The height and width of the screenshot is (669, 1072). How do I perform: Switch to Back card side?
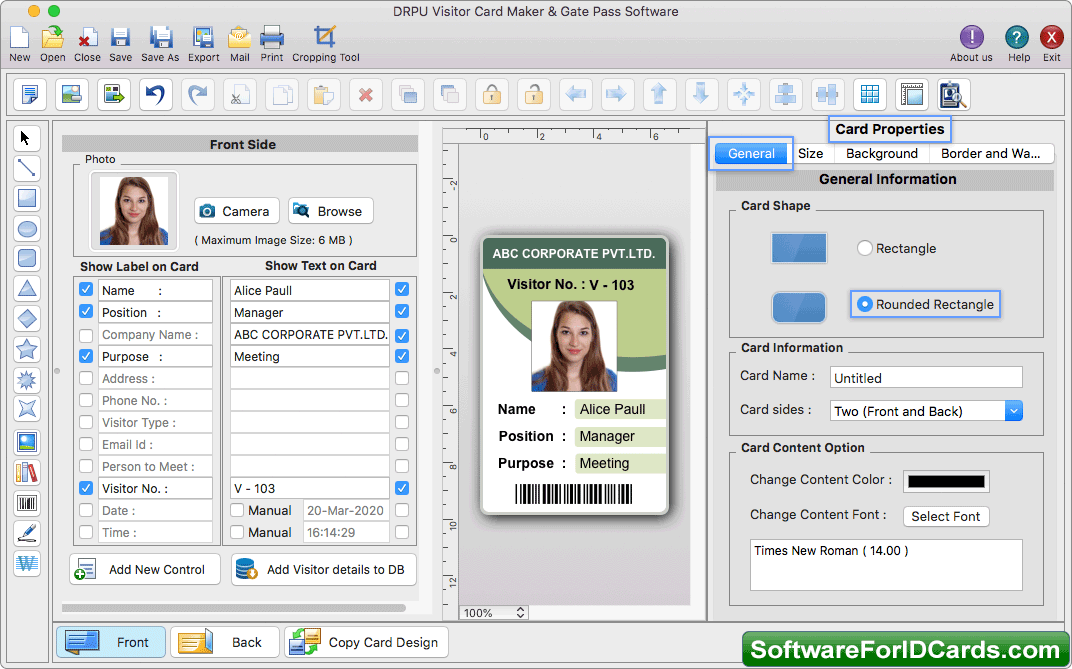[225, 642]
